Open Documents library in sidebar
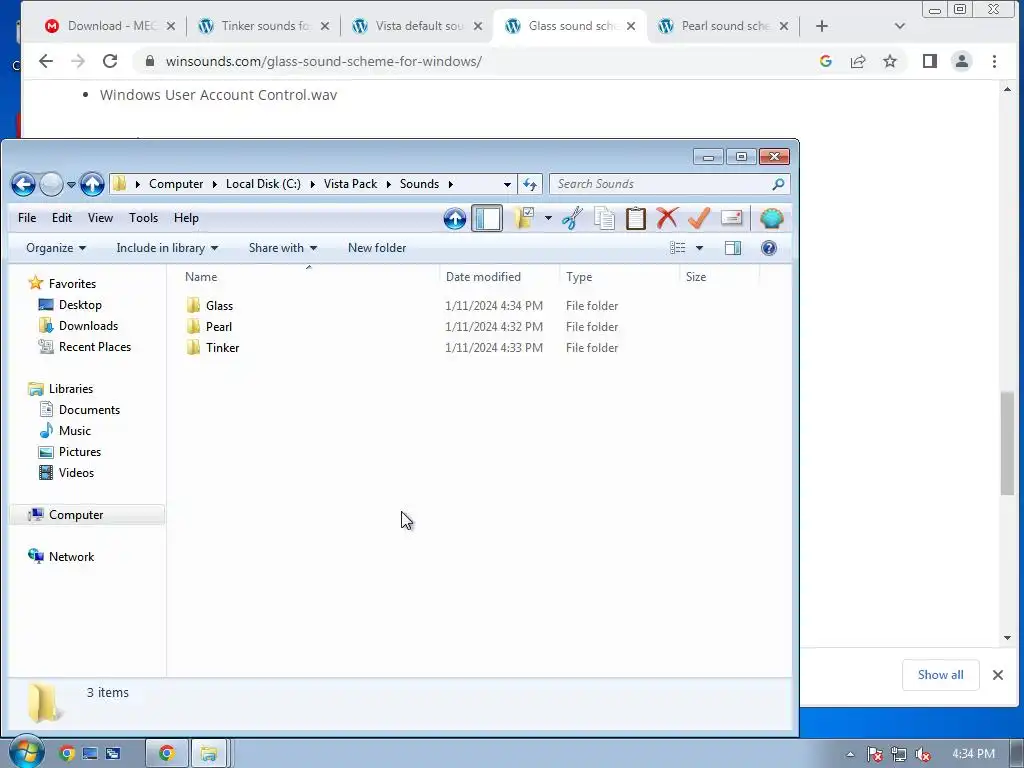The width and height of the screenshot is (1024, 768). click(89, 410)
